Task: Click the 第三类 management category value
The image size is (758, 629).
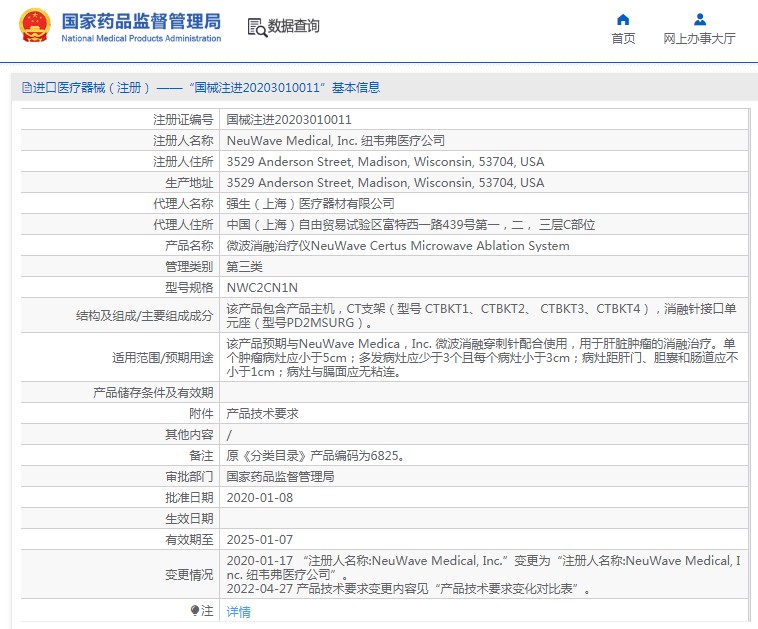Action: point(245,267)
